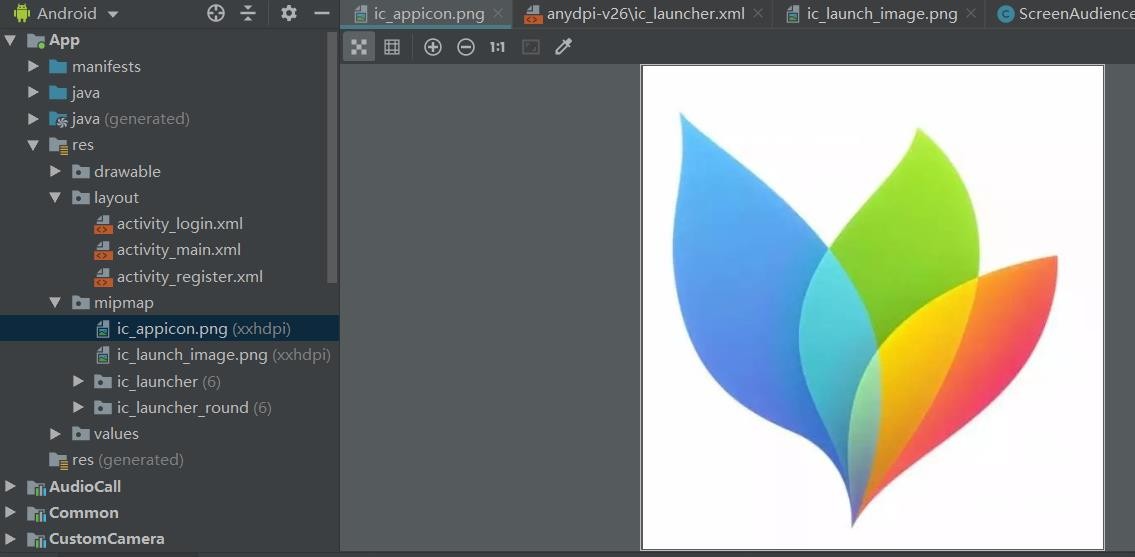The height and width of the screenshot is (557, 1135).
Task: Select ic_appicon.png (xxhdpi) in the tree
Action: (x=169, y=328)
